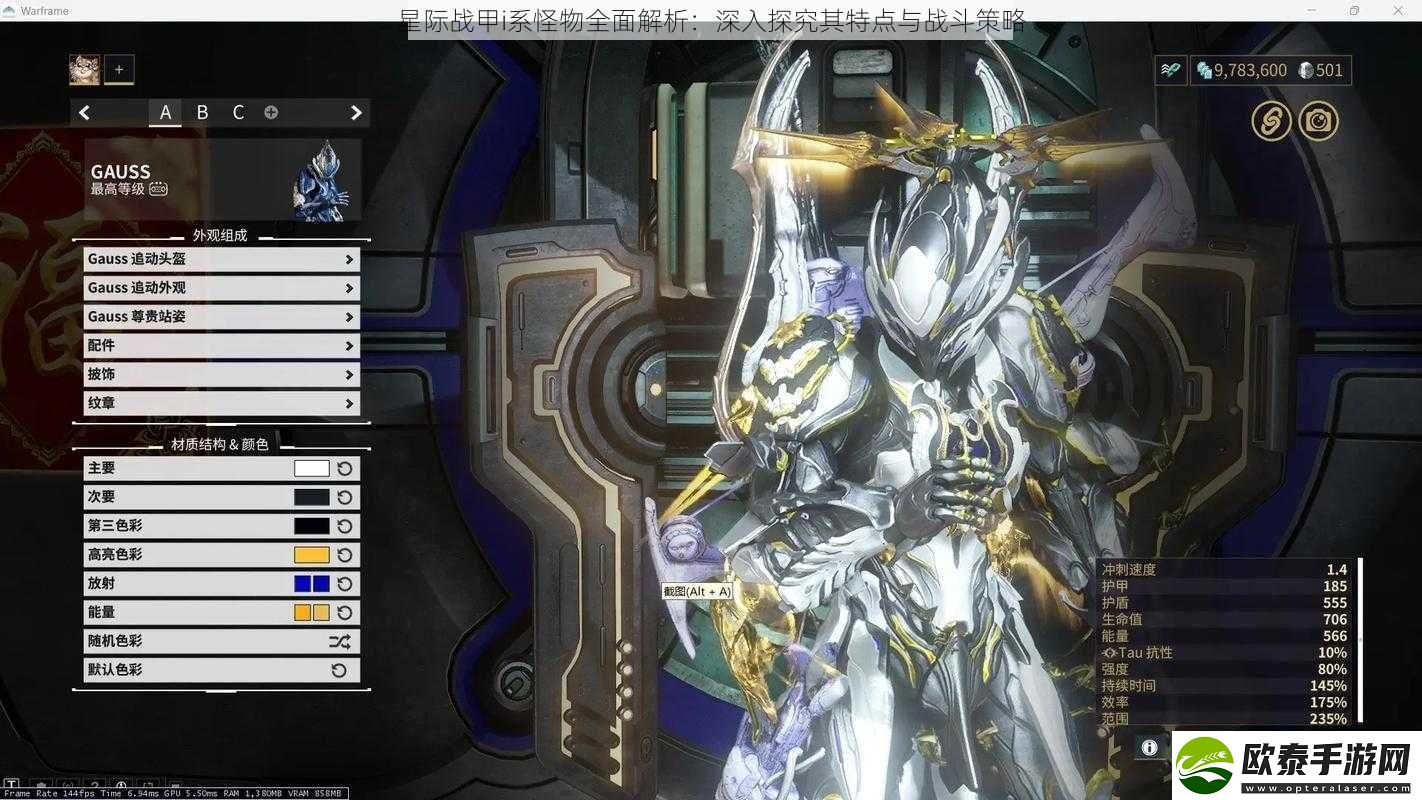Click the max rank badge under GAUSS
Image resolution: width=1422 pixels, height=800 pixels.
(x=158, y=189)
